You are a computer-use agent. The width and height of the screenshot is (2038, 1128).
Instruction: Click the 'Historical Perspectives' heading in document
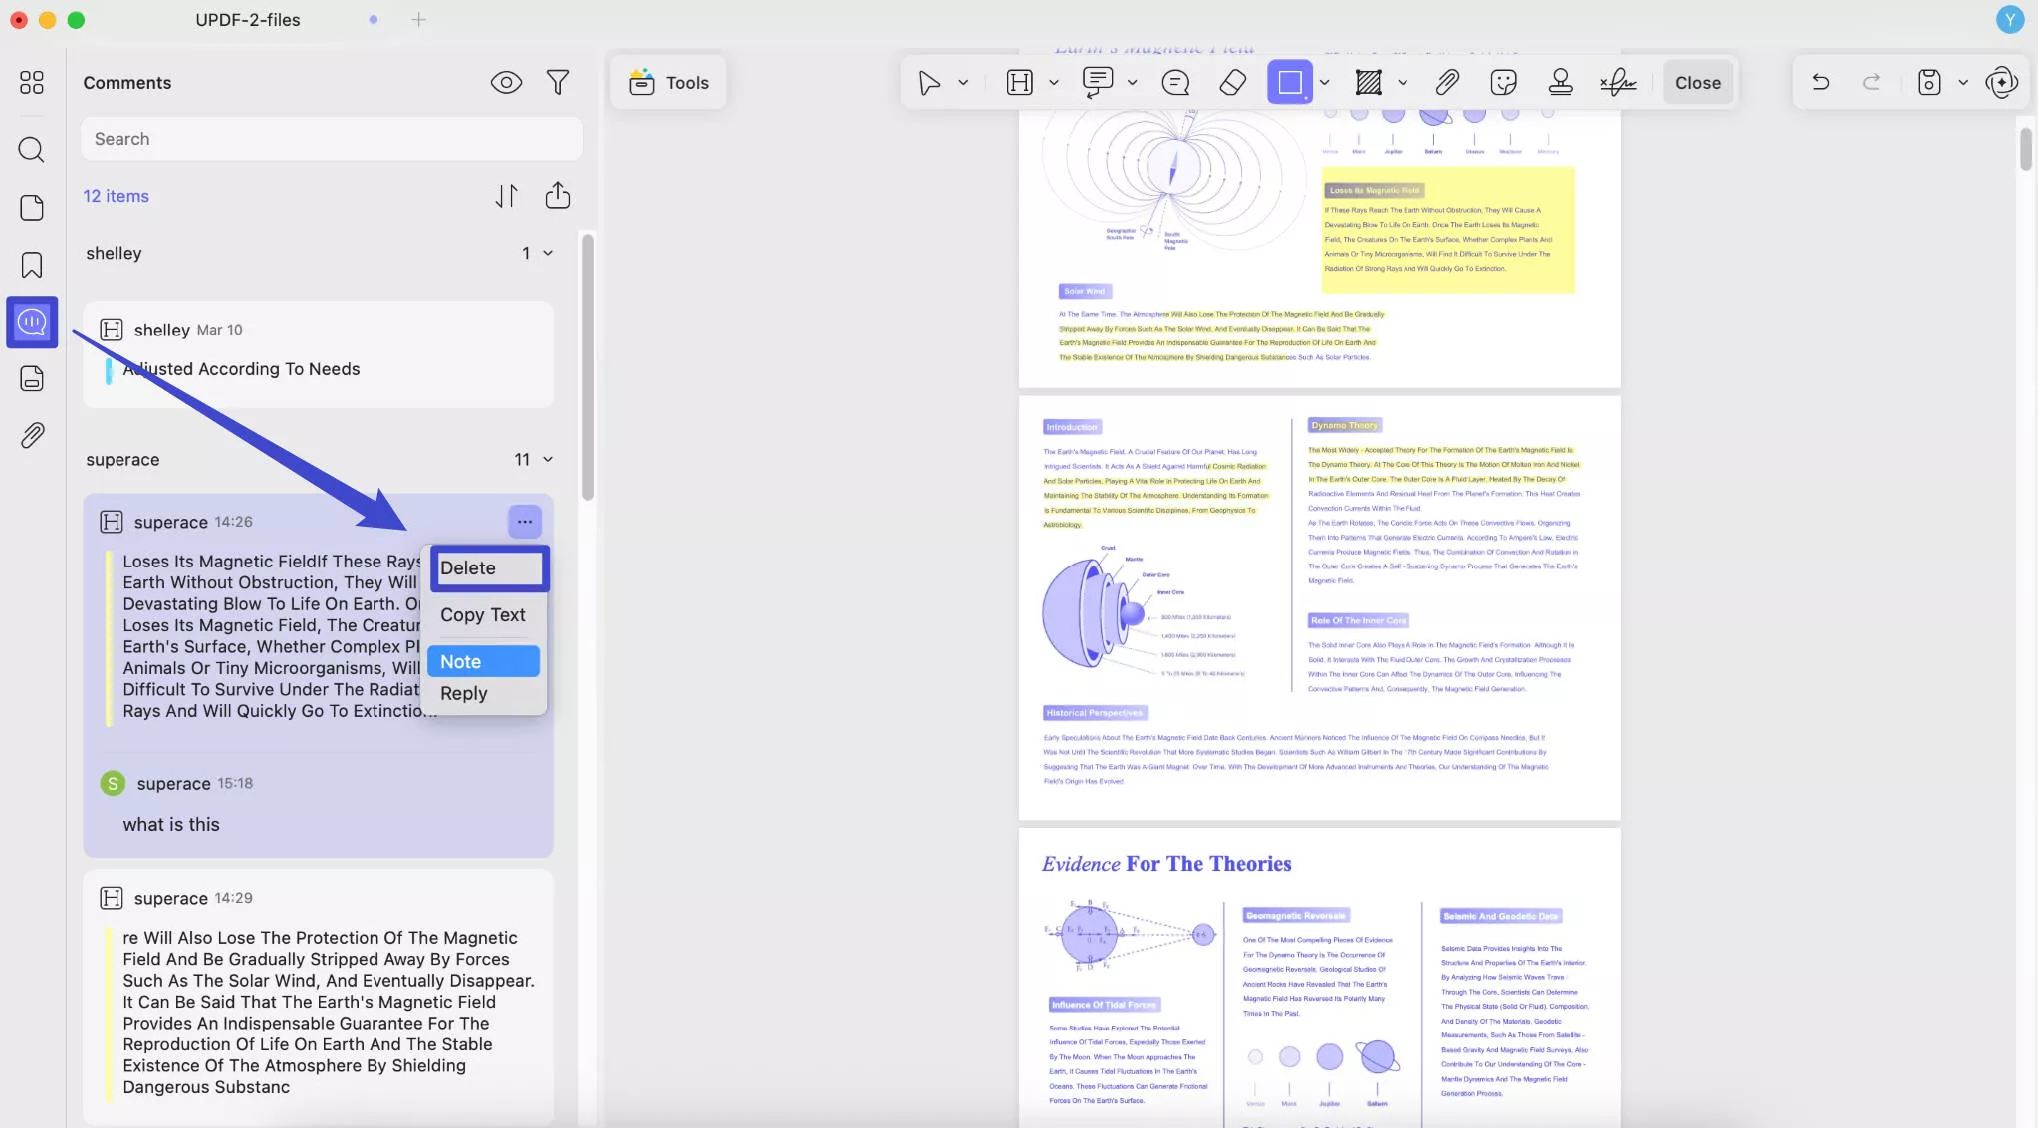(1095, 713)
